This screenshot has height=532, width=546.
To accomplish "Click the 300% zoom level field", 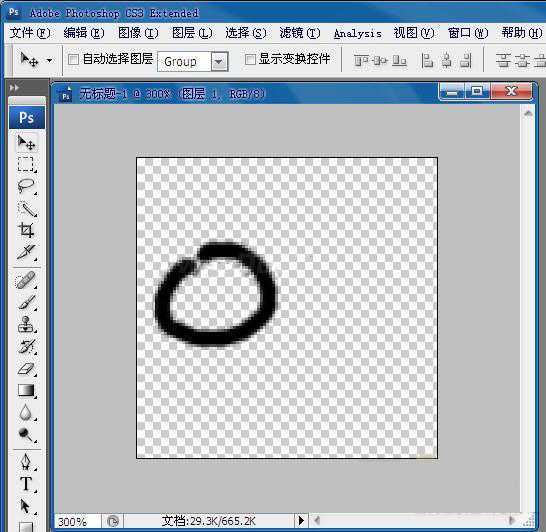I will [77, 522].
